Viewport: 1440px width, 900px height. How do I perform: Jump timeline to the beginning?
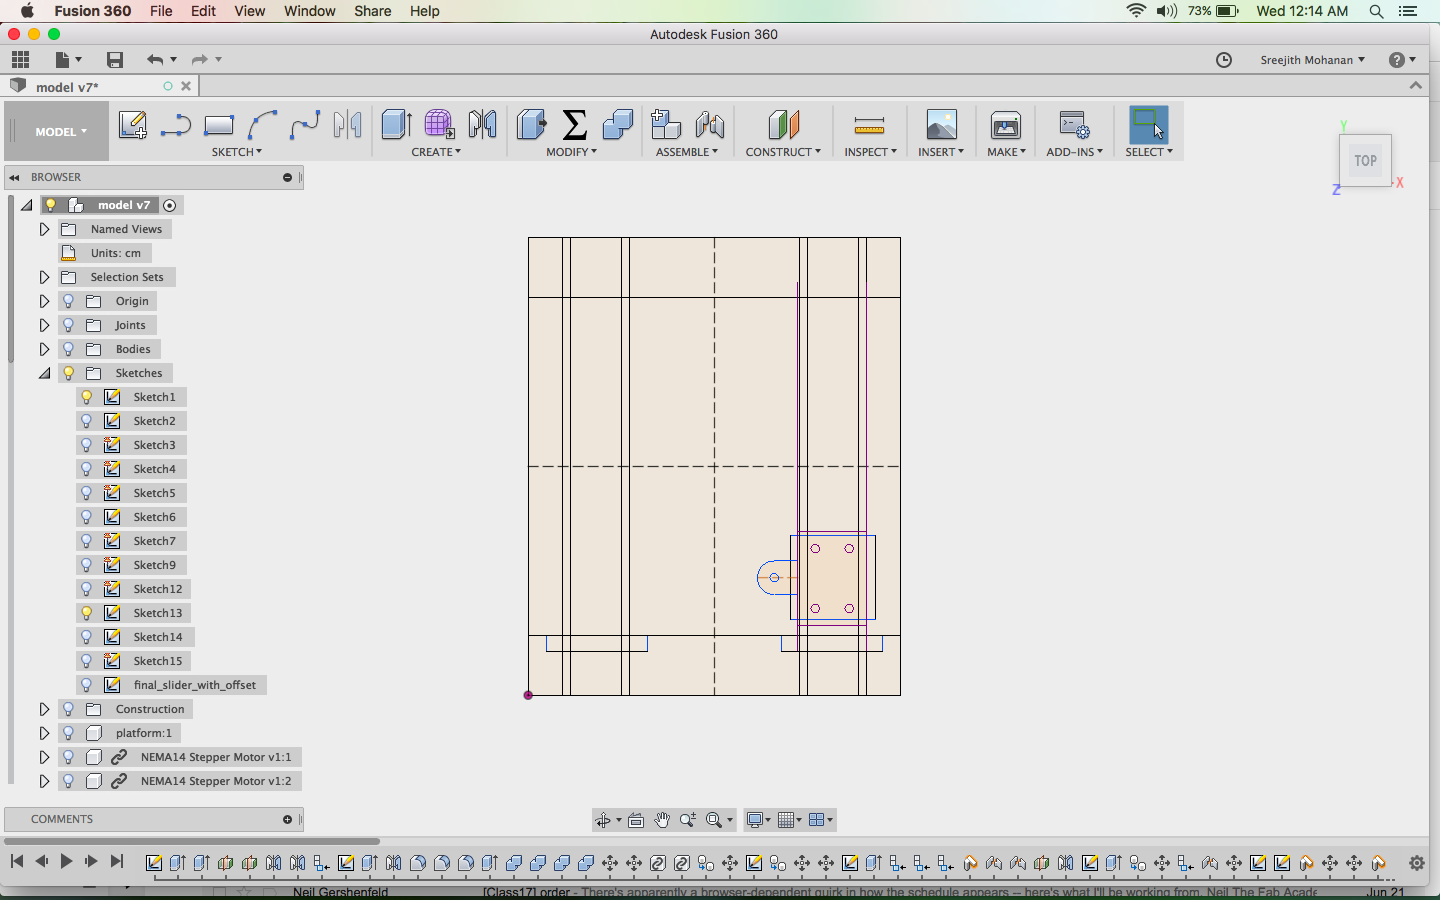[16, 861]
